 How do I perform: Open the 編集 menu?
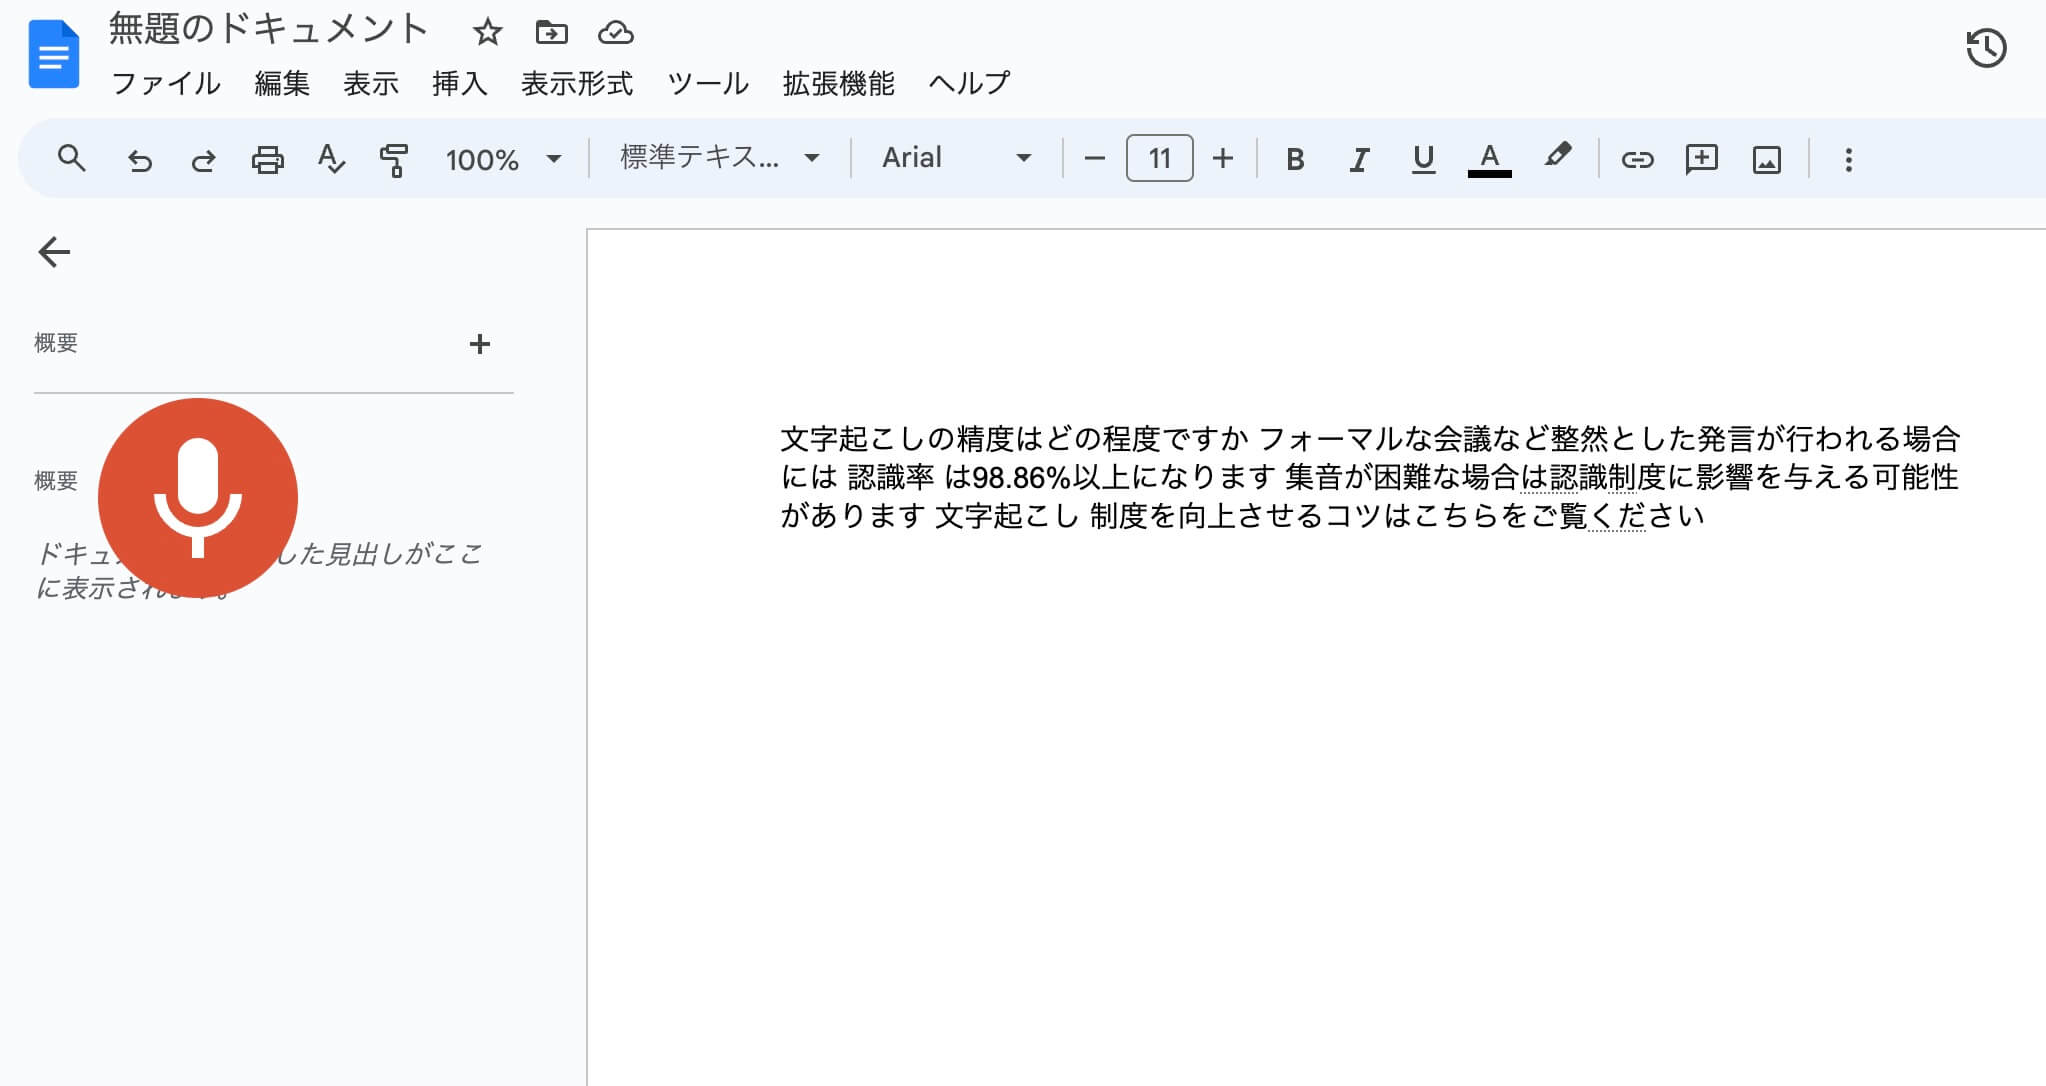(282, 84)
